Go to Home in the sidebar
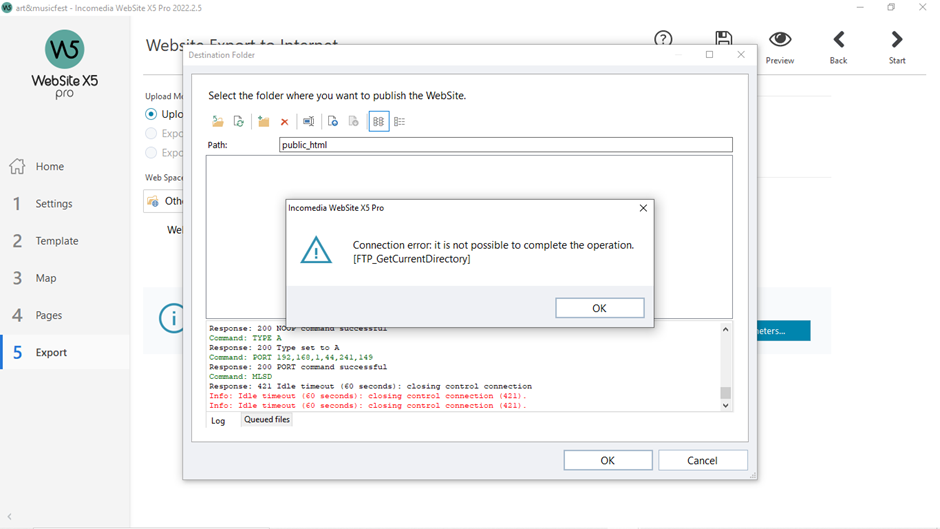Screen dimensions: 940x529 click(50, 166)
